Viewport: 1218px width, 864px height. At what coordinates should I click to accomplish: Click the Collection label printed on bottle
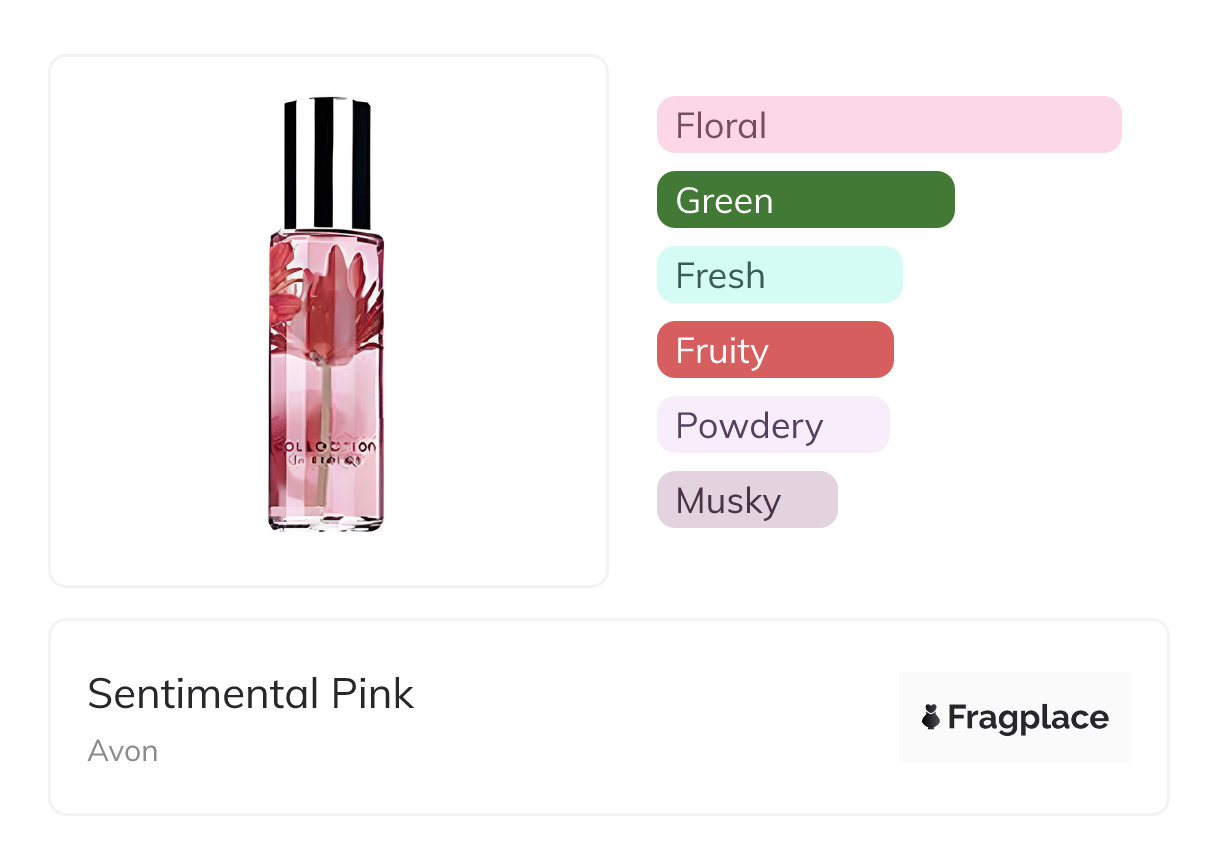tap(325, 447)
